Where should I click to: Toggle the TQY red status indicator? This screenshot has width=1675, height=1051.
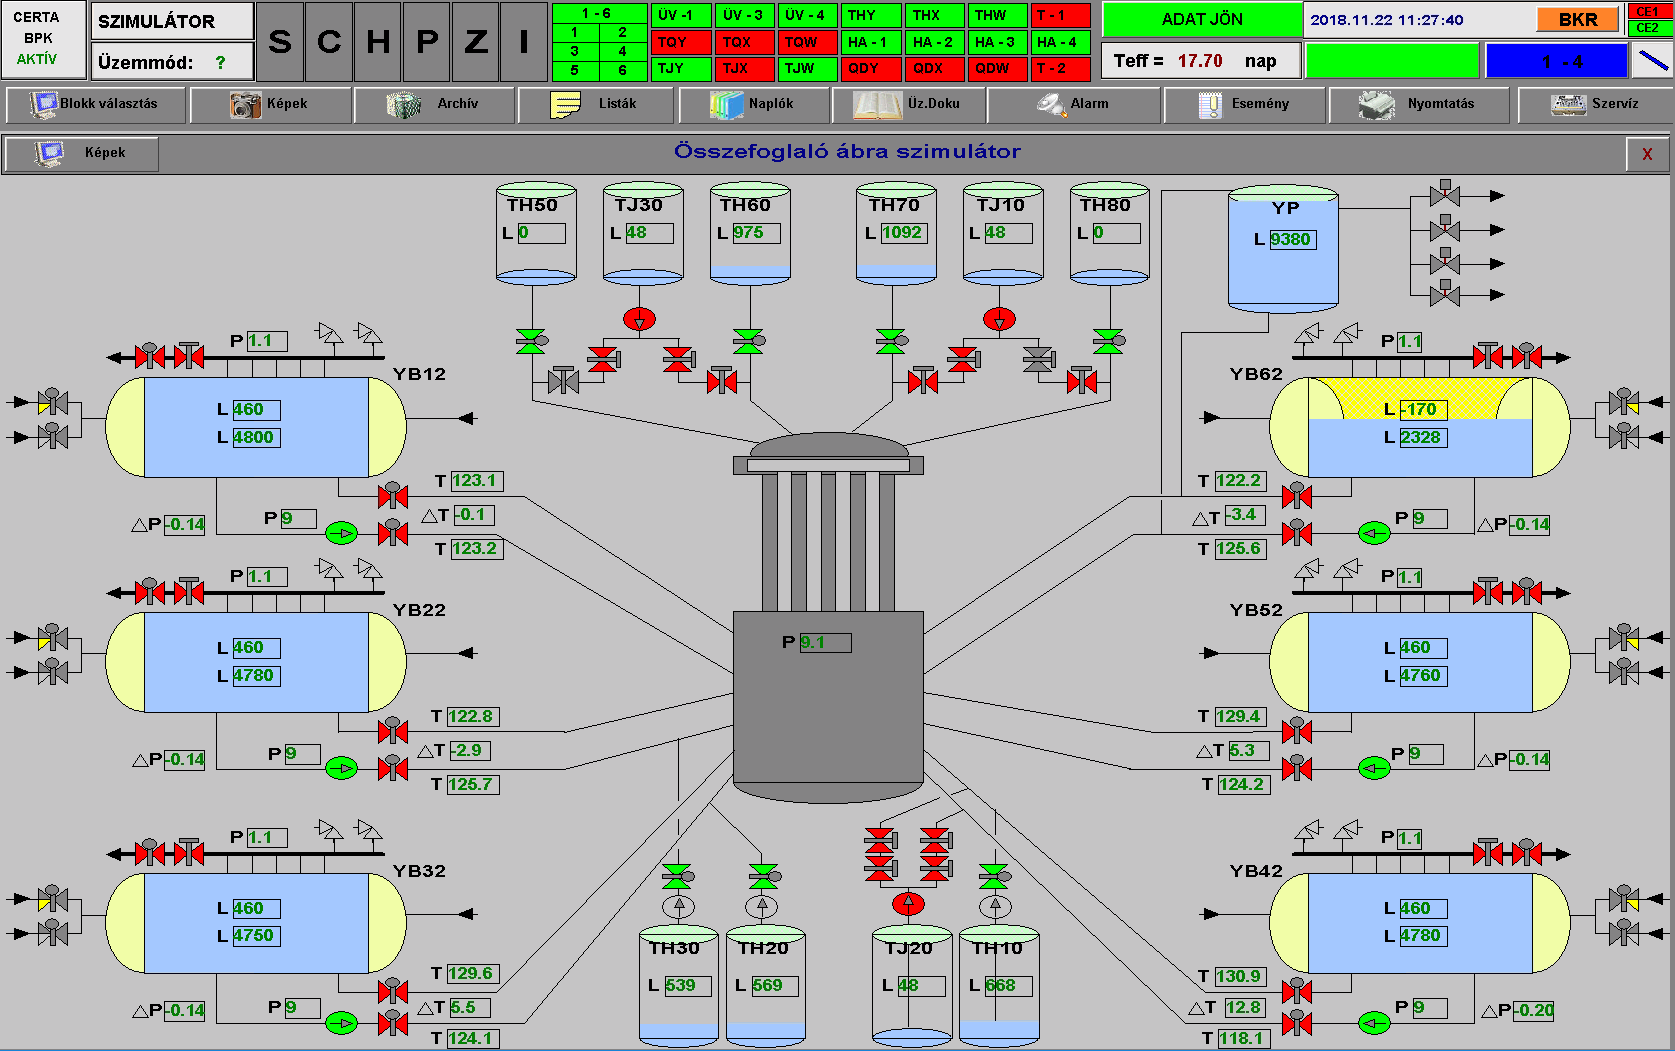click(x=680, y=42)
